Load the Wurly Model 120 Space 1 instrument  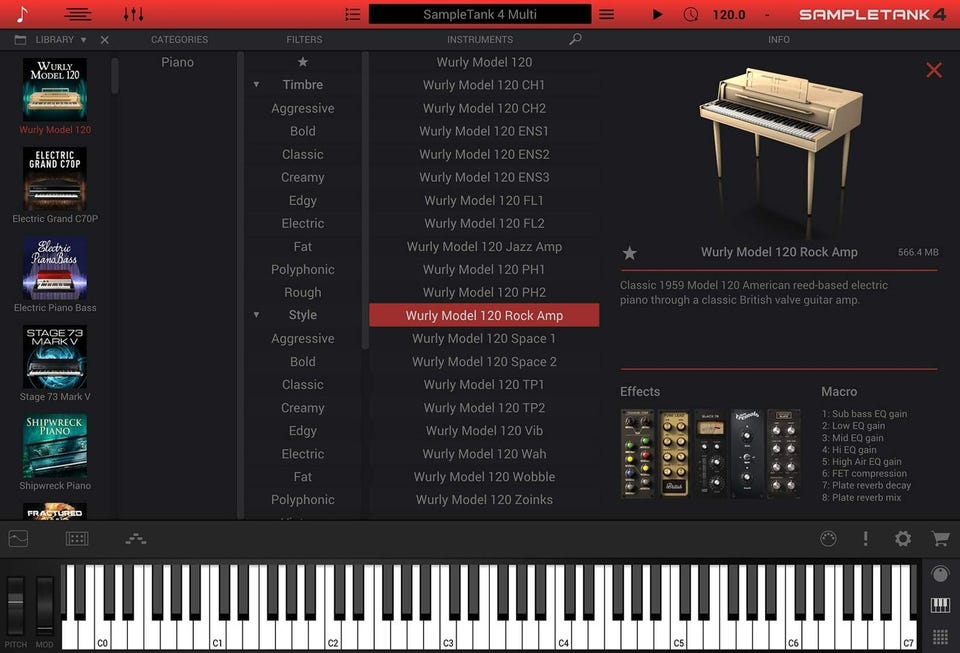coord(484,338)
